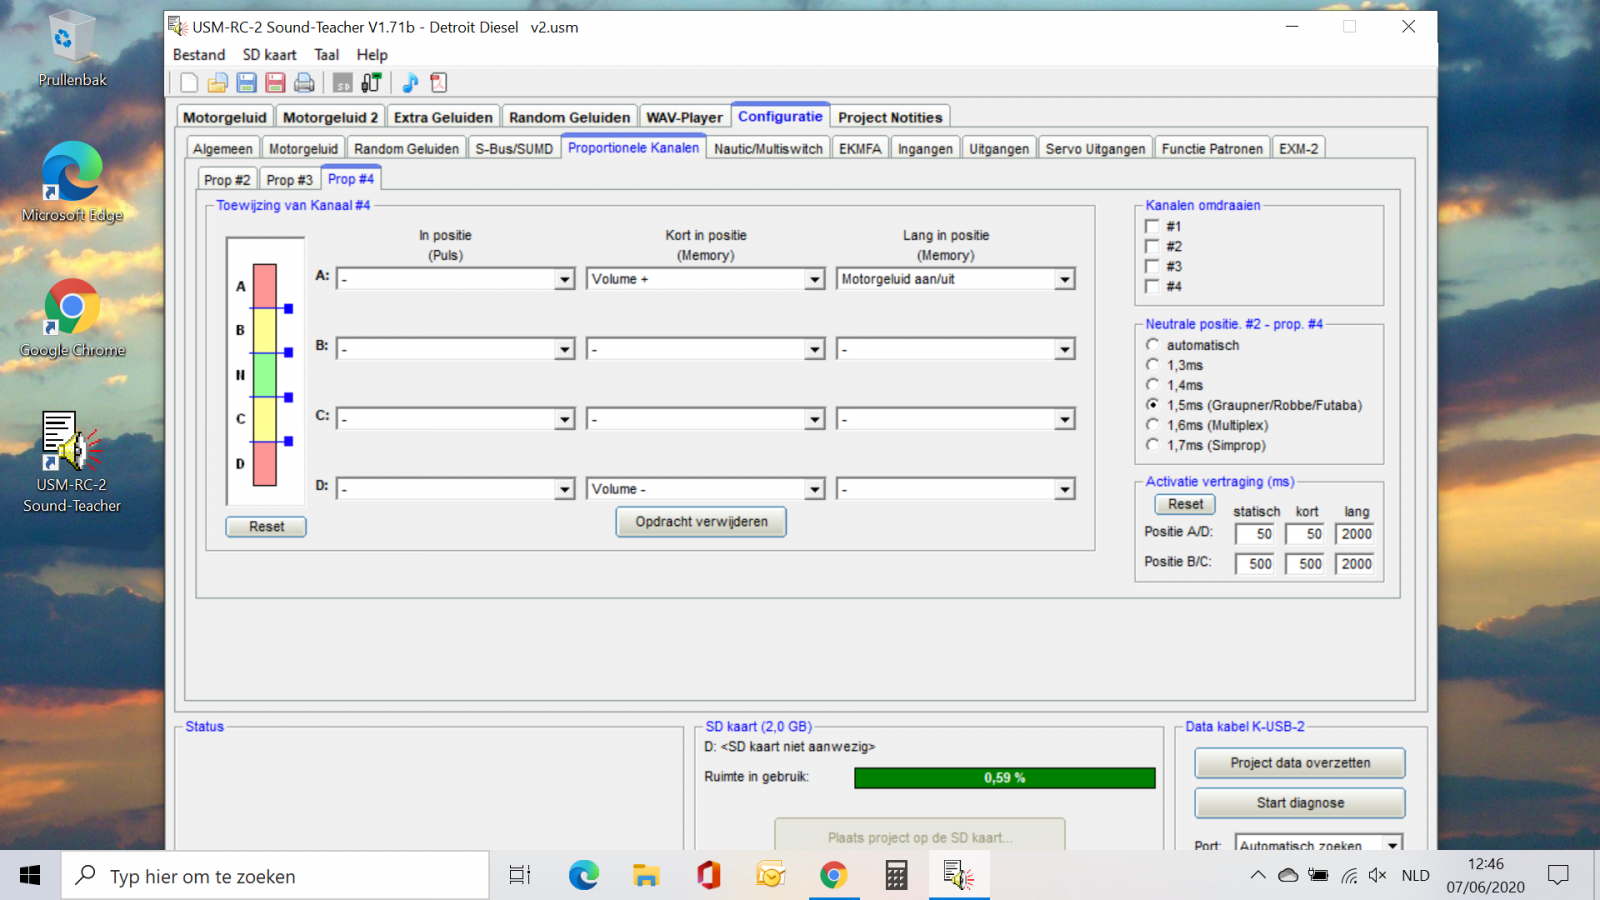
Task: Open the Prop #2 sub-tab
Action: coord(227,180)
